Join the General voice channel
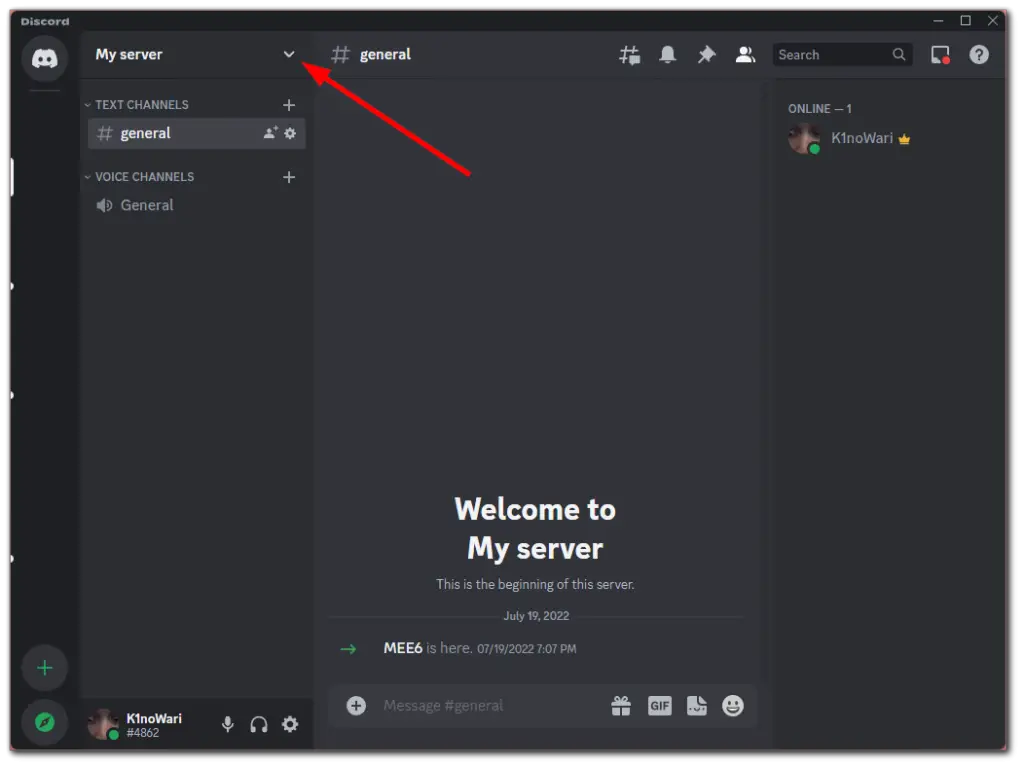 coord(147,205)
